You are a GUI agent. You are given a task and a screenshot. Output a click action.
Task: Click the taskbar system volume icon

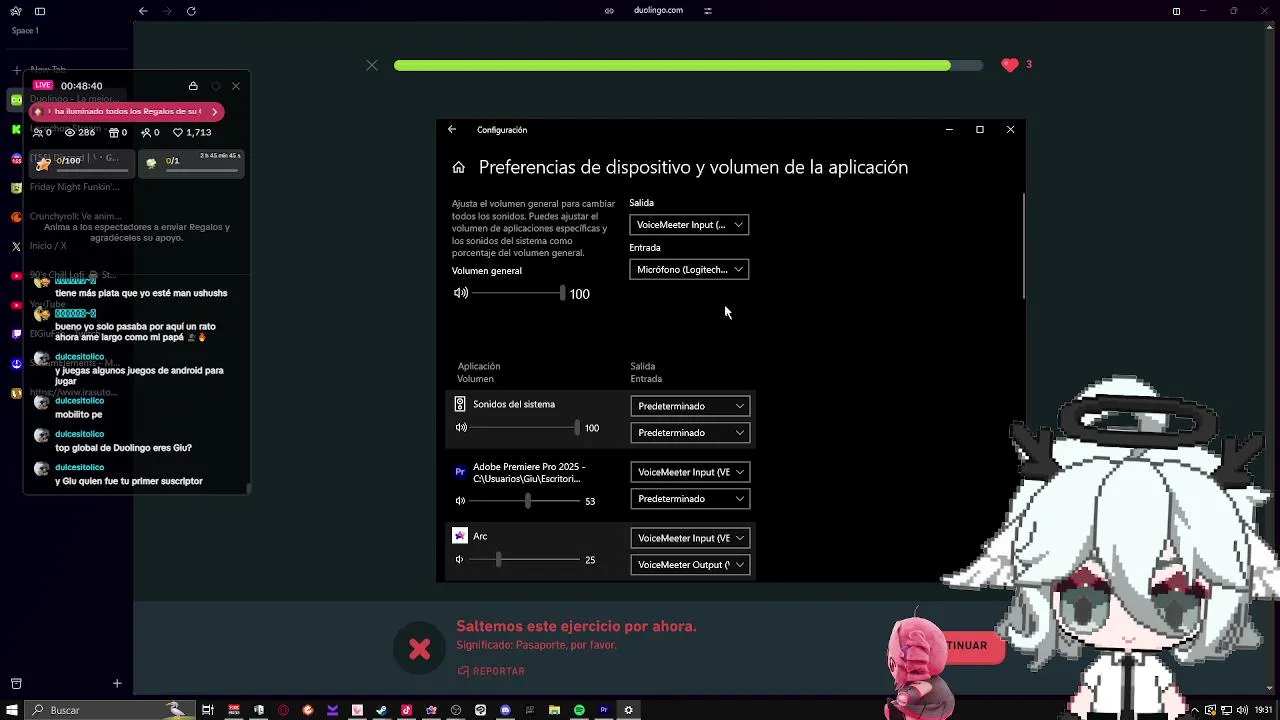(1243, 710)
